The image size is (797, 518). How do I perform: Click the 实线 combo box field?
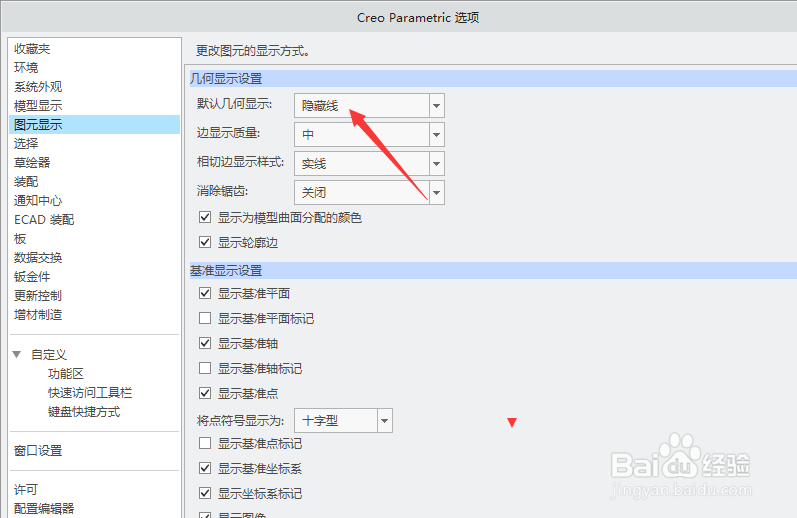tap(362, 164)
